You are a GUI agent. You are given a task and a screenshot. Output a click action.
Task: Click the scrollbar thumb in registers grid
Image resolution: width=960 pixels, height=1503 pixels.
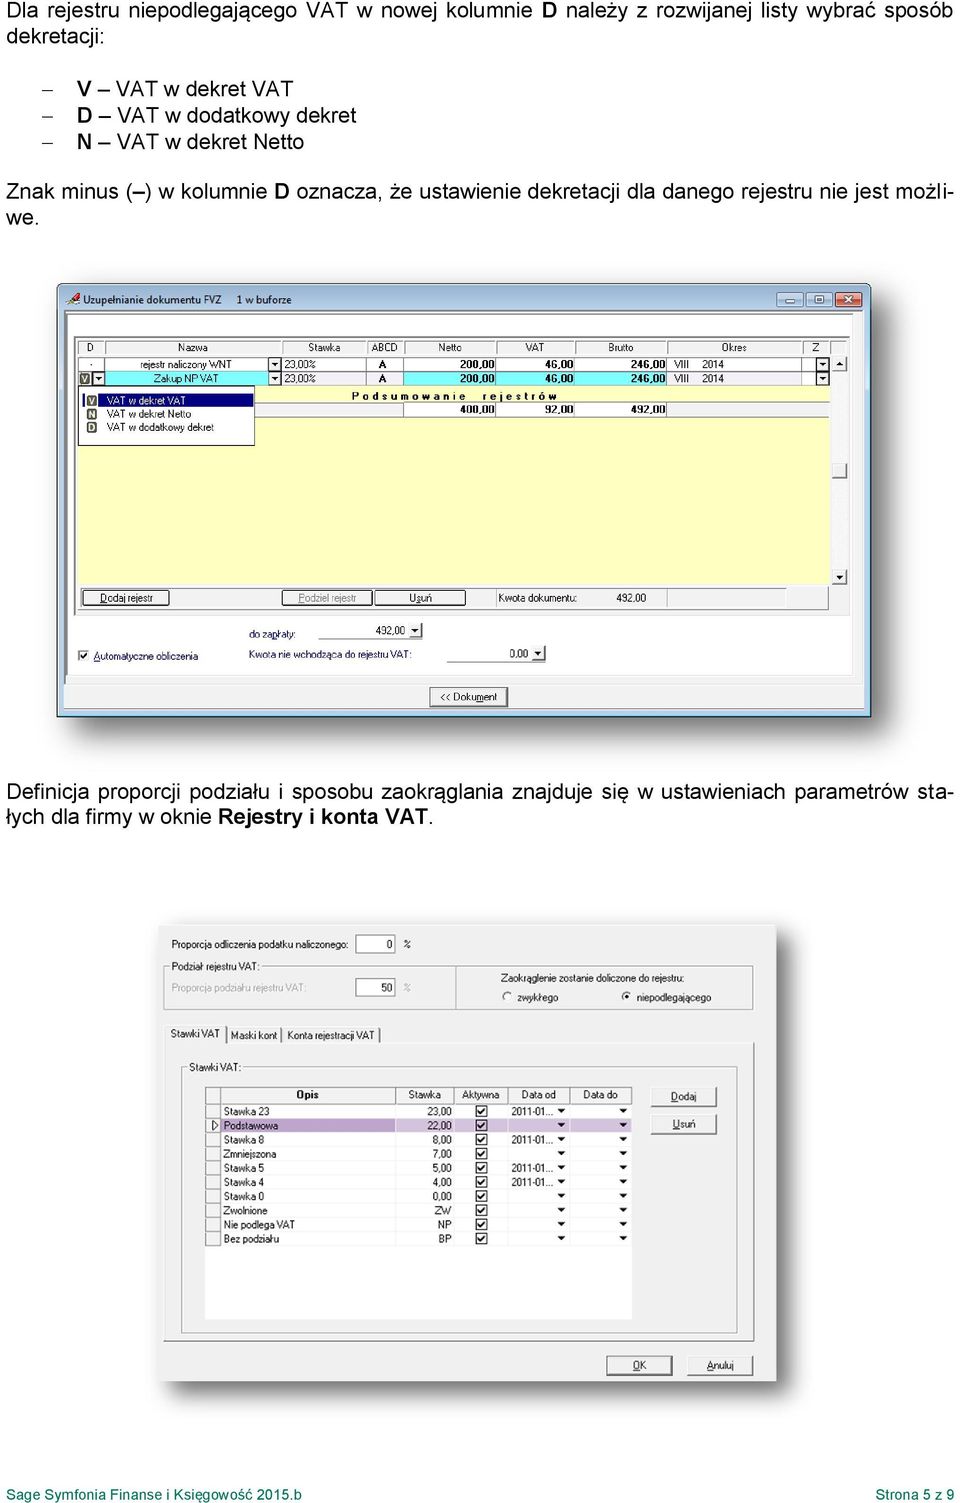(x=840, y=471)
